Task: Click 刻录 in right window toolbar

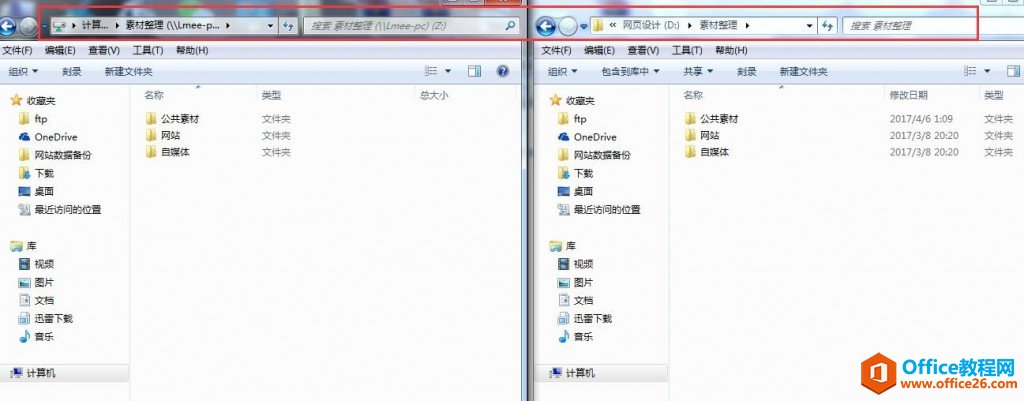Action: click(747, 72)
